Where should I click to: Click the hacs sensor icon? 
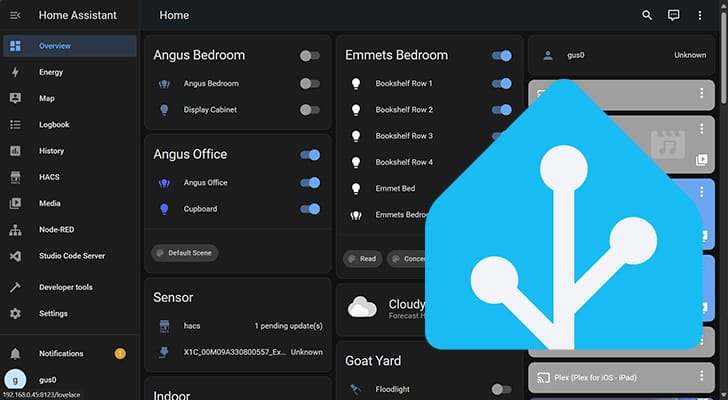(164, 326)
